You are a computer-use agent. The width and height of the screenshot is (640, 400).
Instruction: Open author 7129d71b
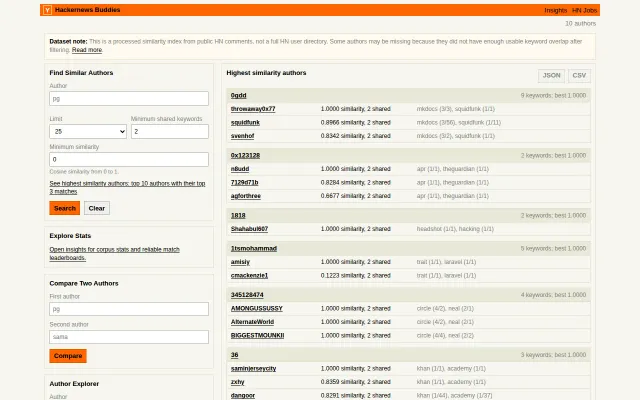point(244,182)
